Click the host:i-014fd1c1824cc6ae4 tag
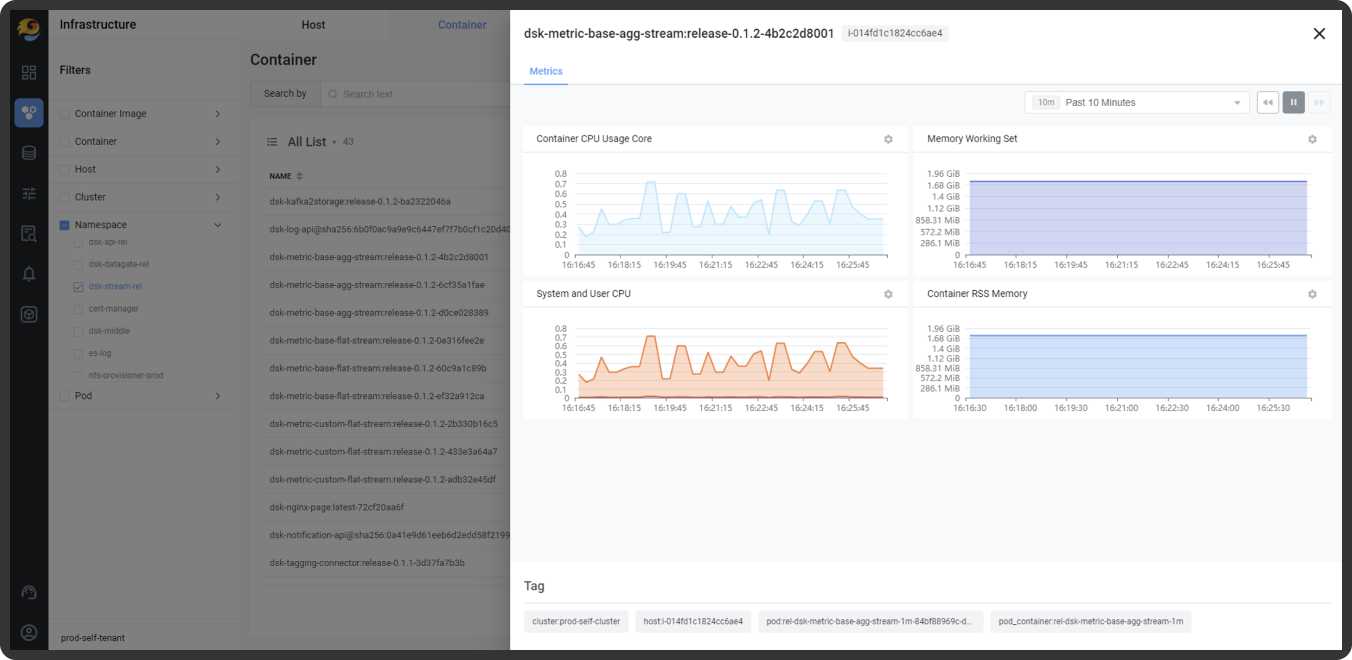1352x660 pixels. tap(693, 621)
